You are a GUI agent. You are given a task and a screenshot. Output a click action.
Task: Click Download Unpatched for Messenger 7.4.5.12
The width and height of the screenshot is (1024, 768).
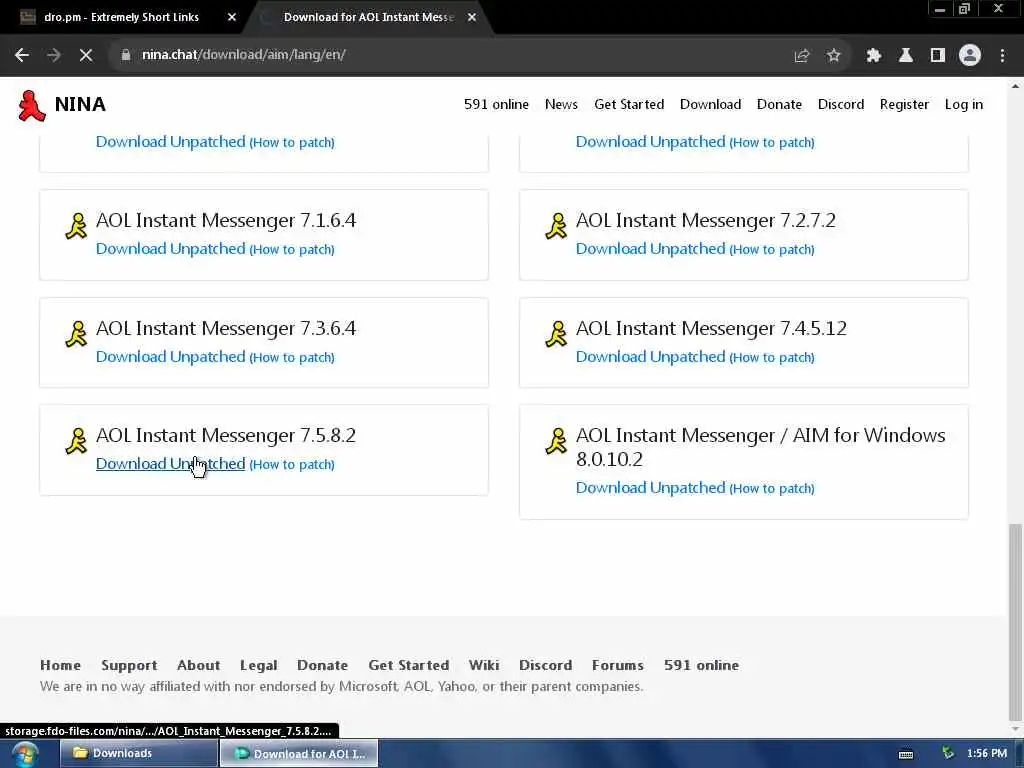pyautogui.click(x=650, y=357)
